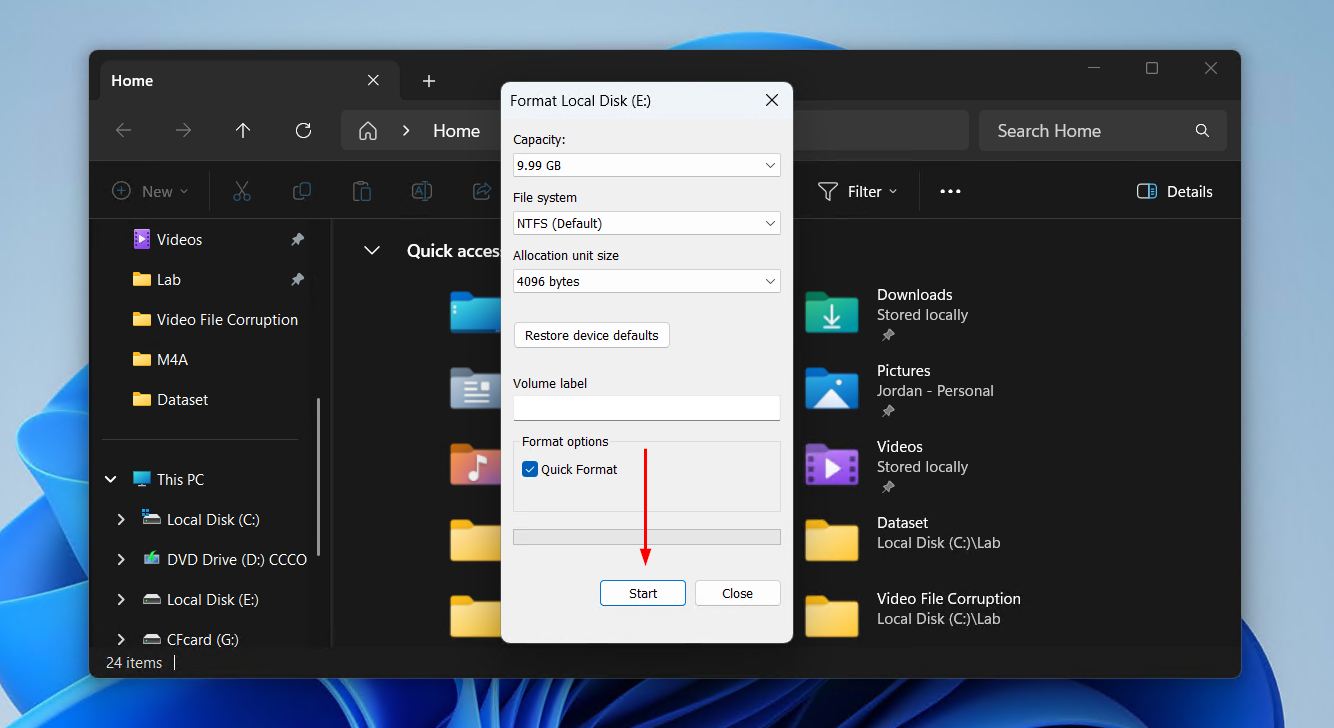
Task: Open the Capacity dropdown
Action: [x=646, y=165]
